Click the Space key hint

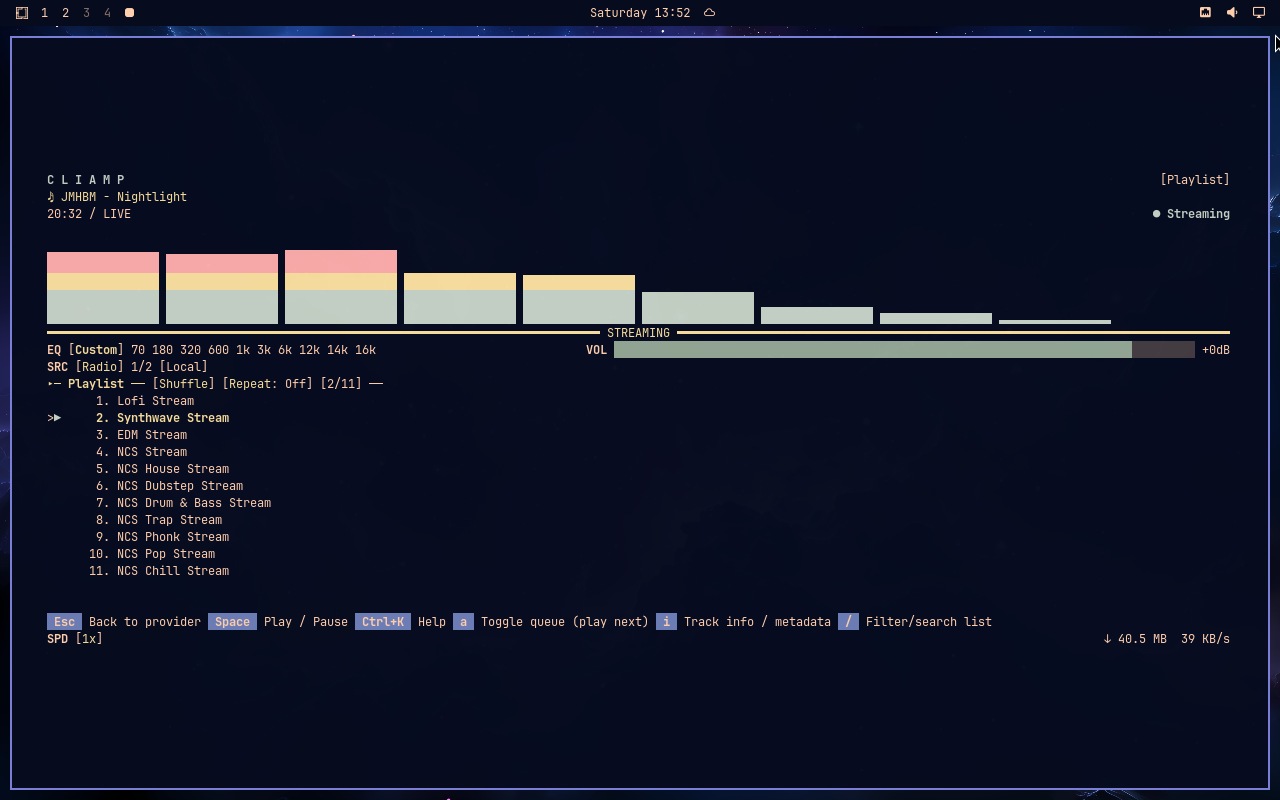[232, 622]
